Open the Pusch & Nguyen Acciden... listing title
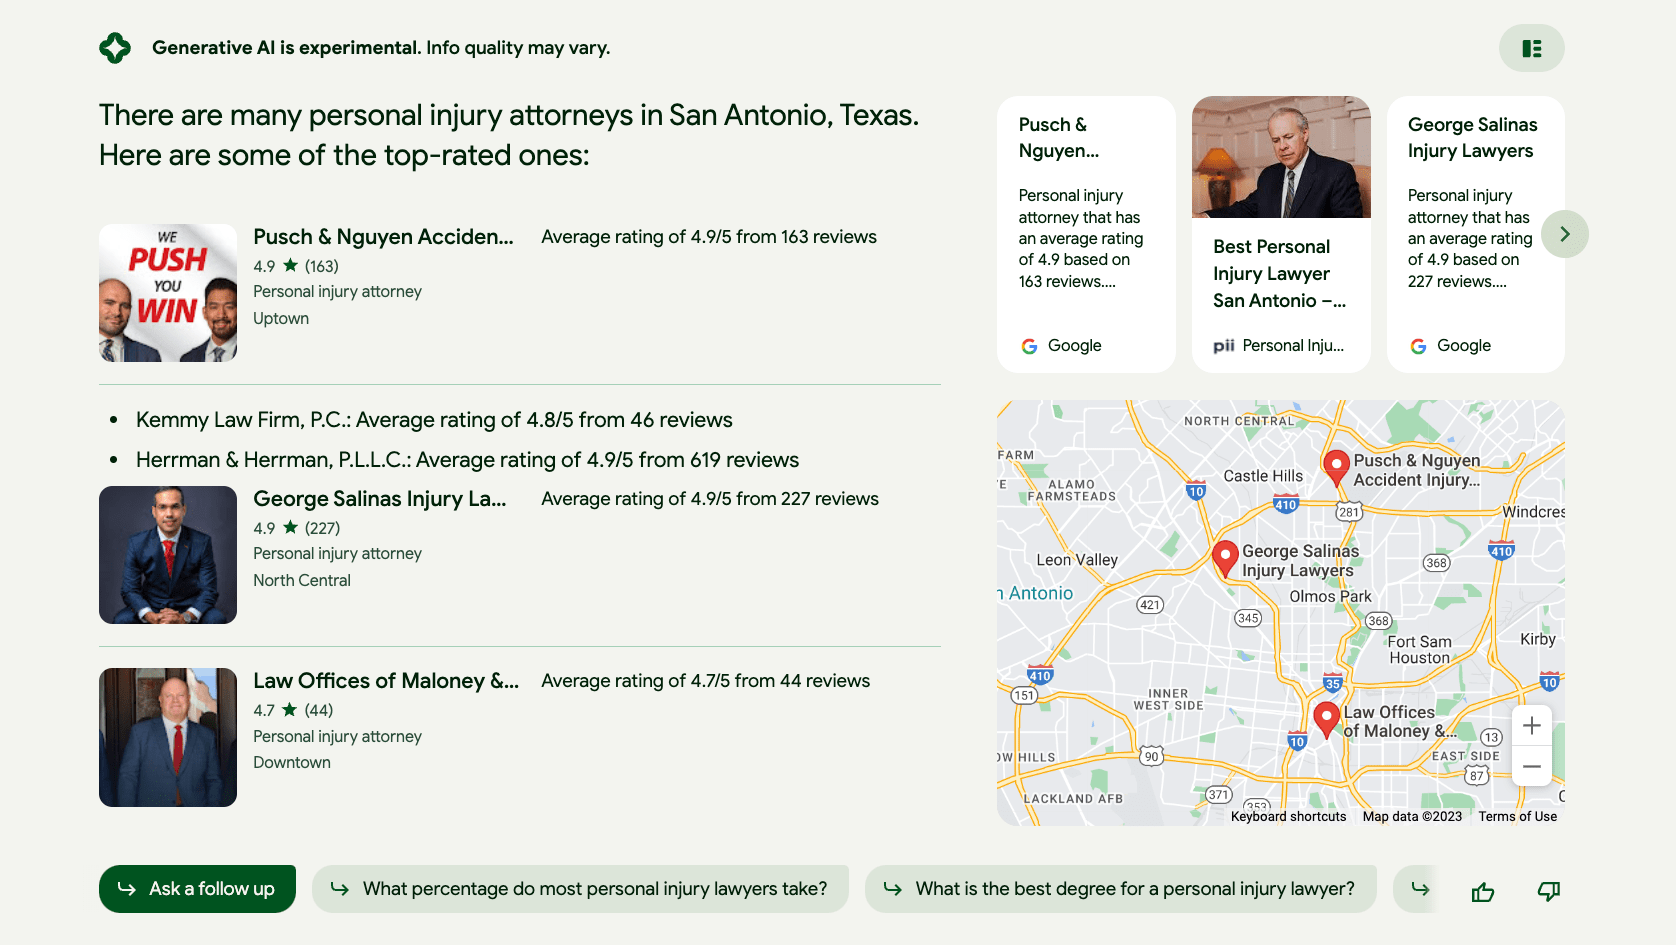The height and width of the screenshot is (950, 1676). 383,237
